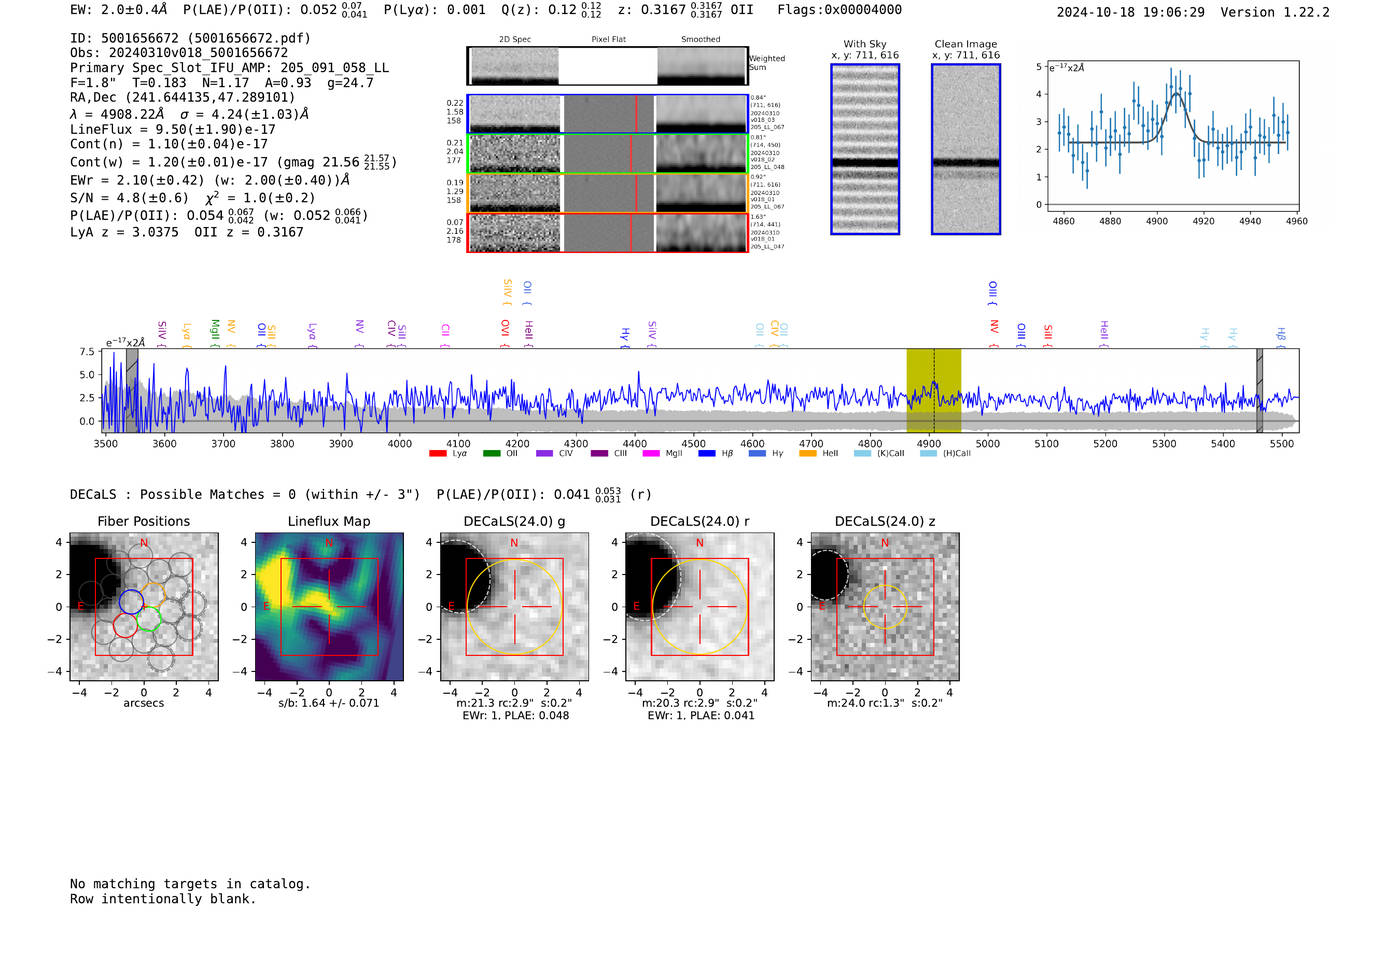Click the Weighted Sum 2D spectrum row
1400x953 pixels.
(x=608, y=66)
